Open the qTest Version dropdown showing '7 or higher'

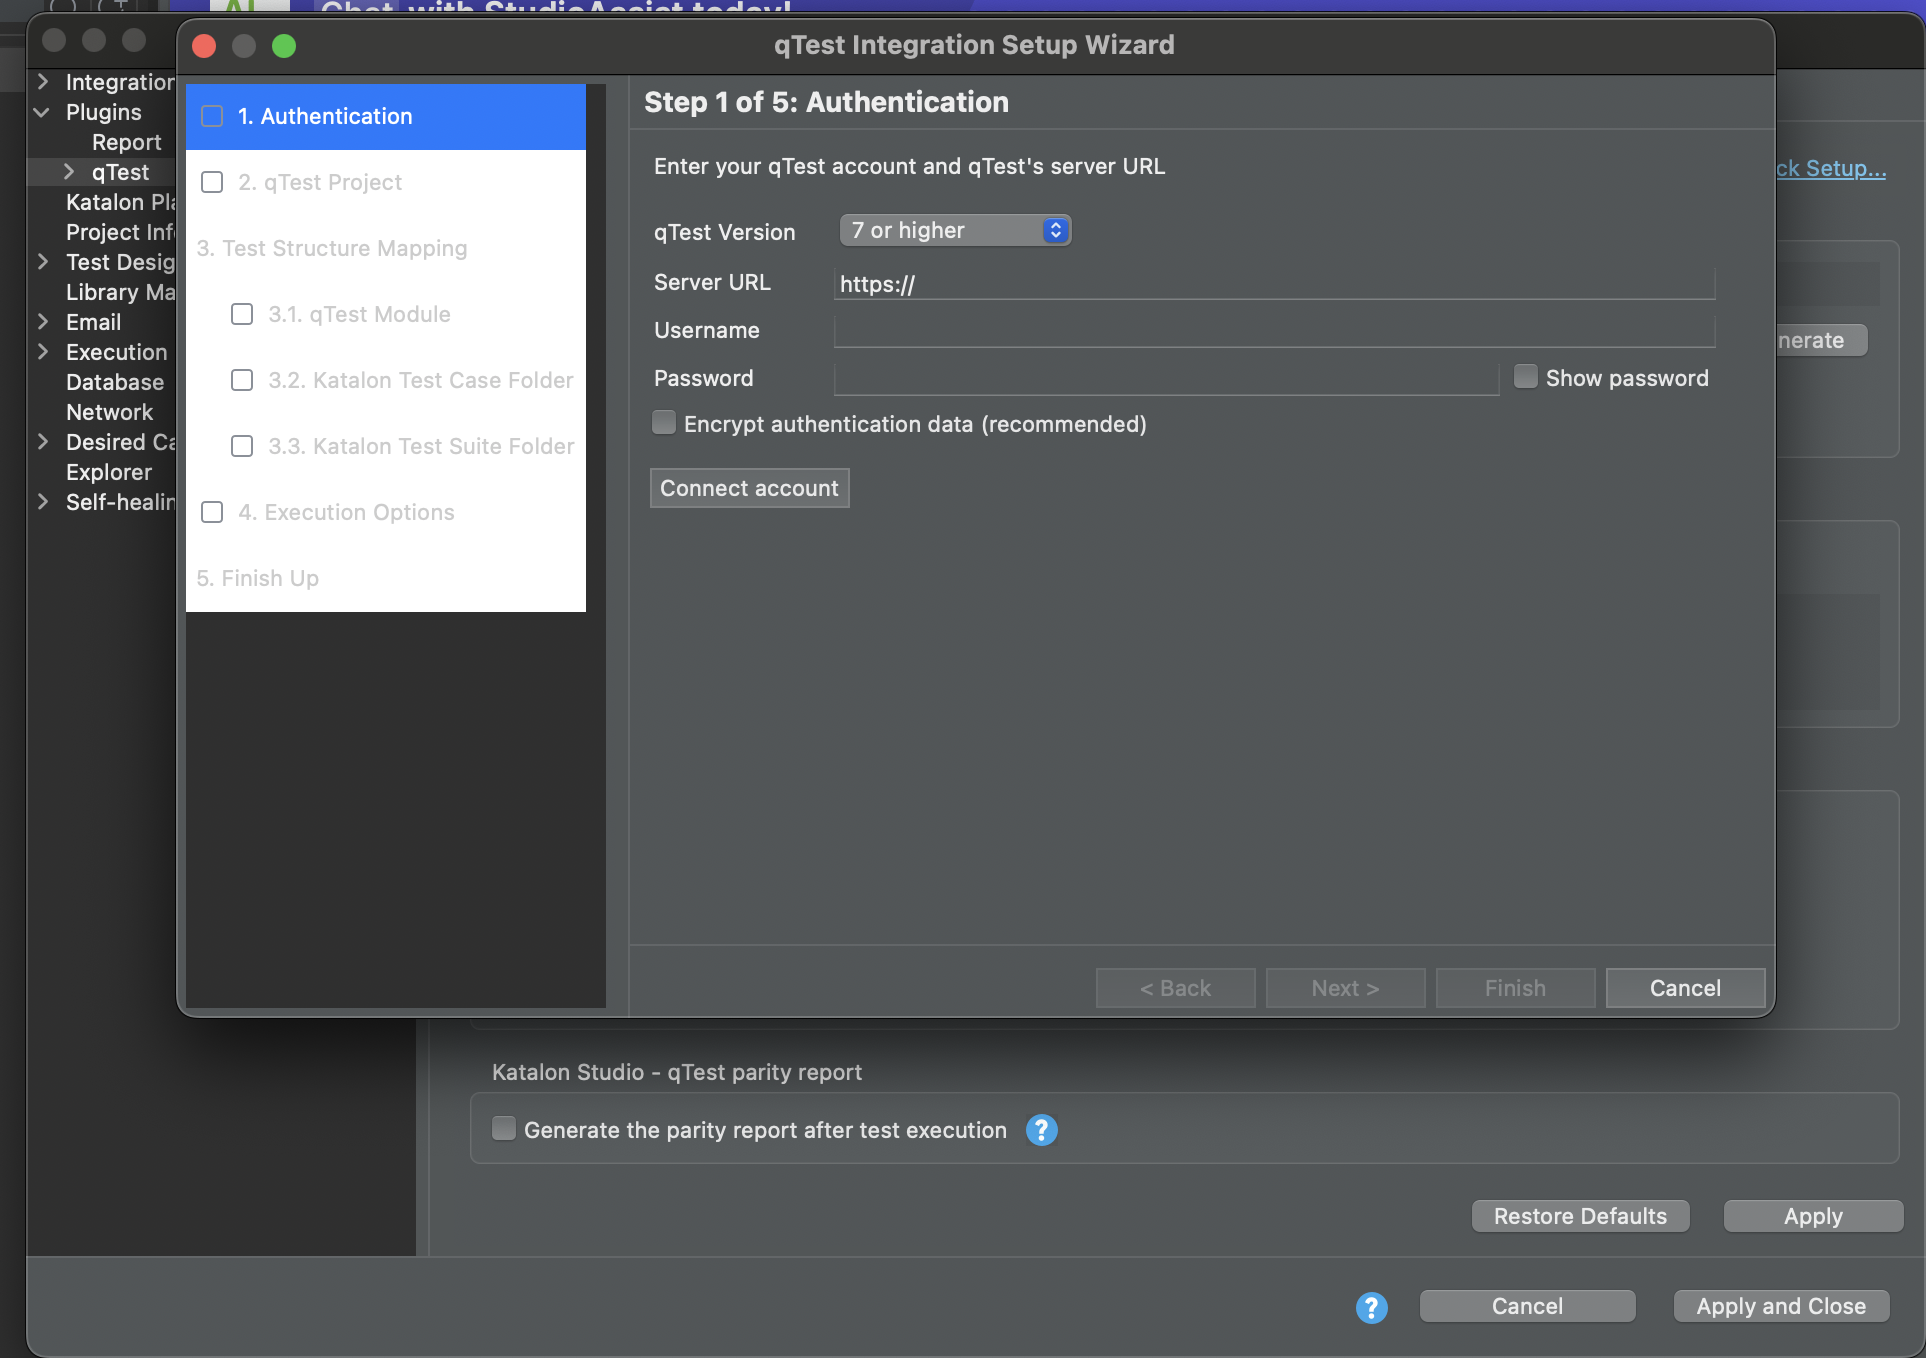[x=953, y=230]
